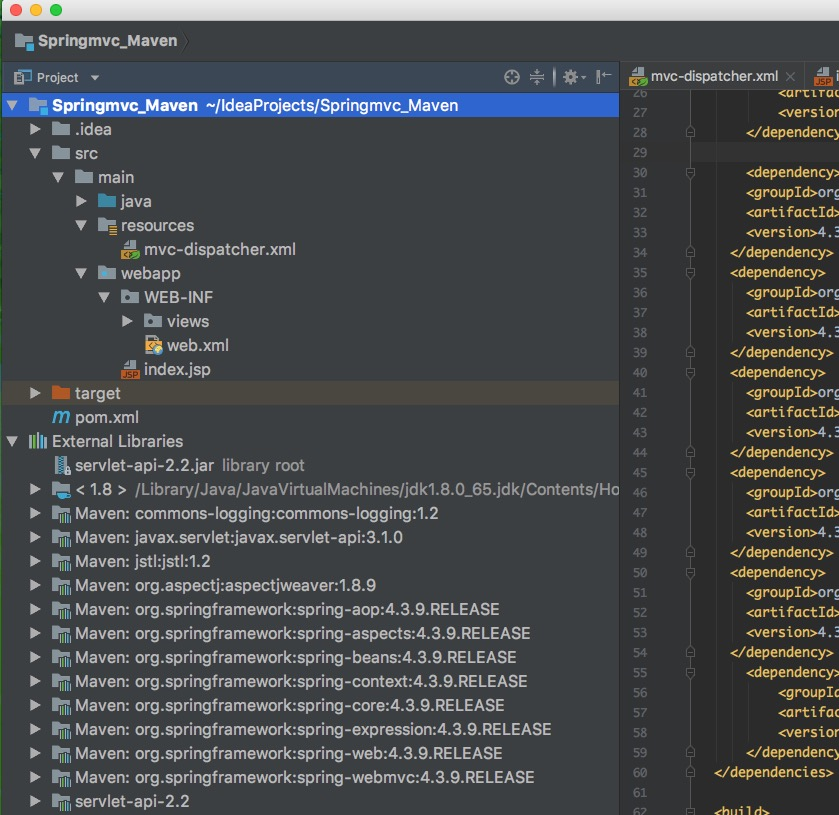Collapse the src folder
Screen dimensions: 839x815
[35, 153]
